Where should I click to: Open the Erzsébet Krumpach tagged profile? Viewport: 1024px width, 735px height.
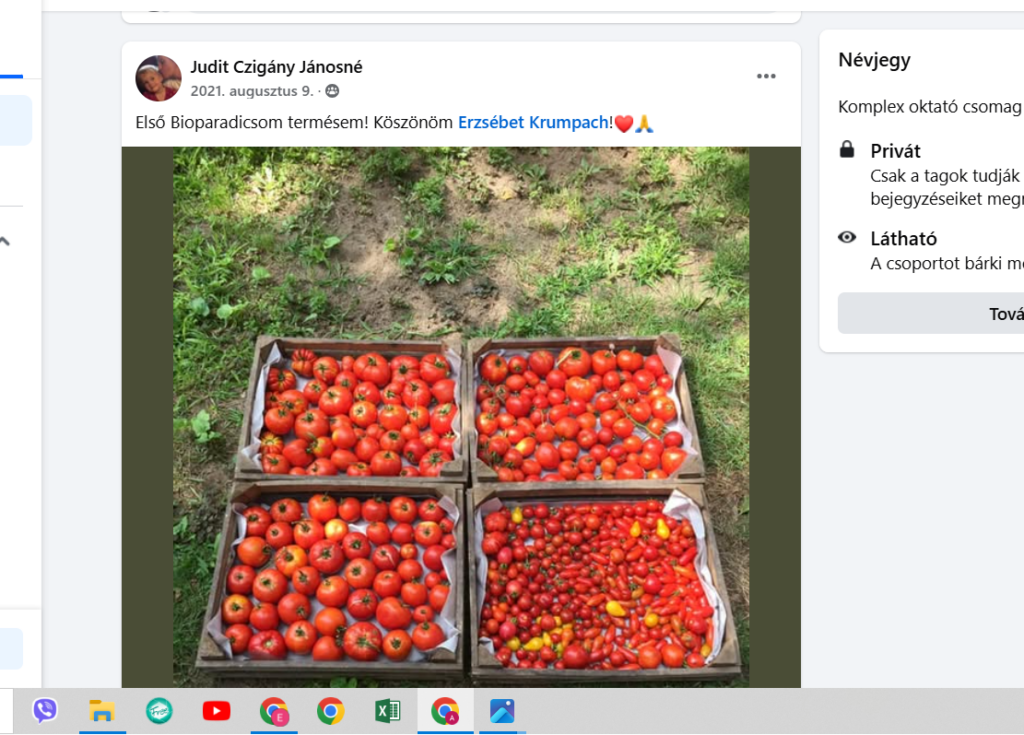click(534, 123)
